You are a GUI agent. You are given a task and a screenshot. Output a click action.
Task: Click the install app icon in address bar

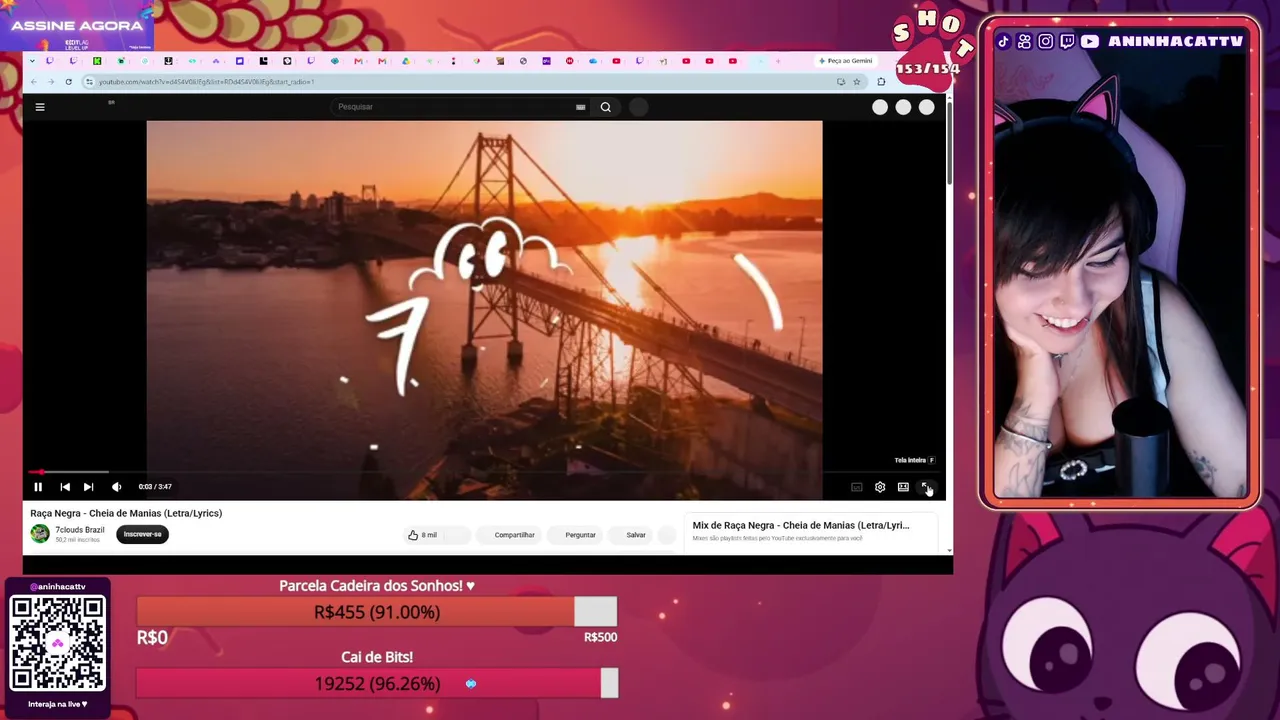[841, 82]
